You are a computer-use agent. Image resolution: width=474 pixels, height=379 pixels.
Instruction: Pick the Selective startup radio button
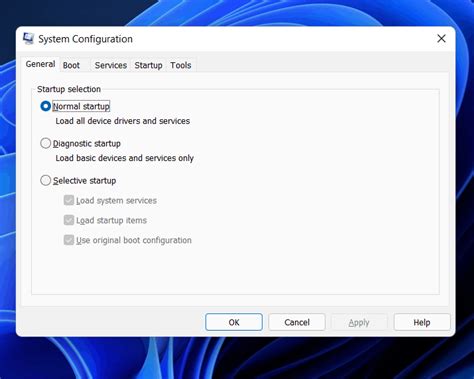[x=45, y=180]
